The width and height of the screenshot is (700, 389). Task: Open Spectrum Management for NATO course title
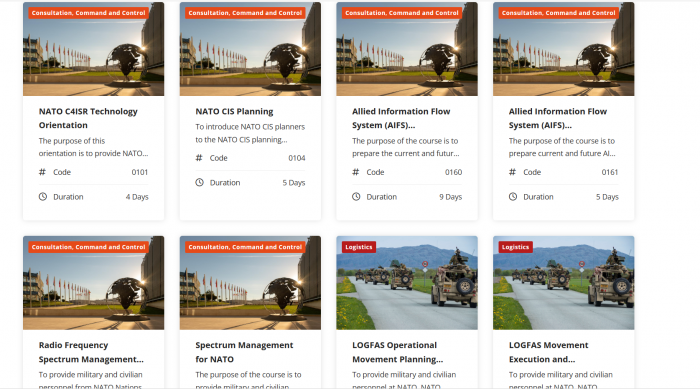click(x=244, y=352)
